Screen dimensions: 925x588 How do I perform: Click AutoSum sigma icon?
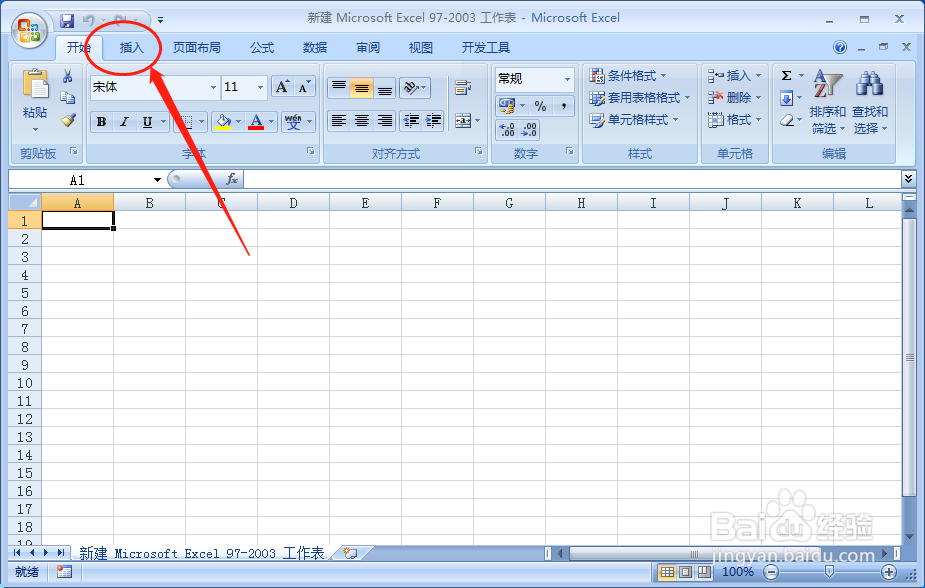(x=786, y=75)
